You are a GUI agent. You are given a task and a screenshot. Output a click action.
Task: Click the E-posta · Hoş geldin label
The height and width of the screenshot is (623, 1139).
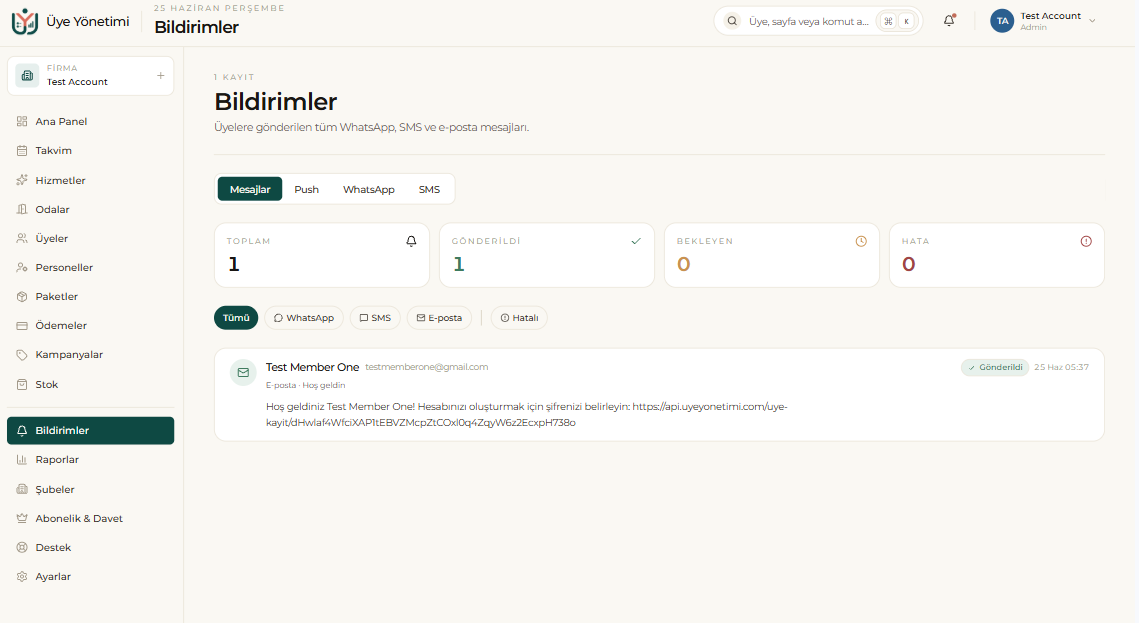click(x=306, y=386)
